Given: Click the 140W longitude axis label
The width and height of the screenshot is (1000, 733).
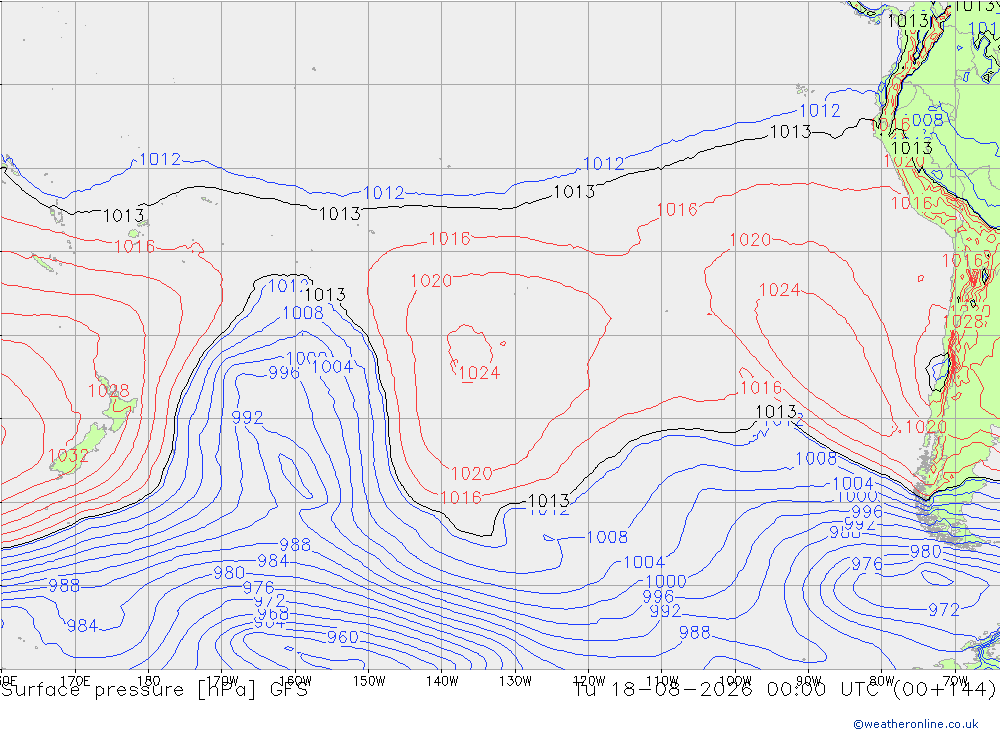Looking at the screenshot, I should tap(442, 680).
